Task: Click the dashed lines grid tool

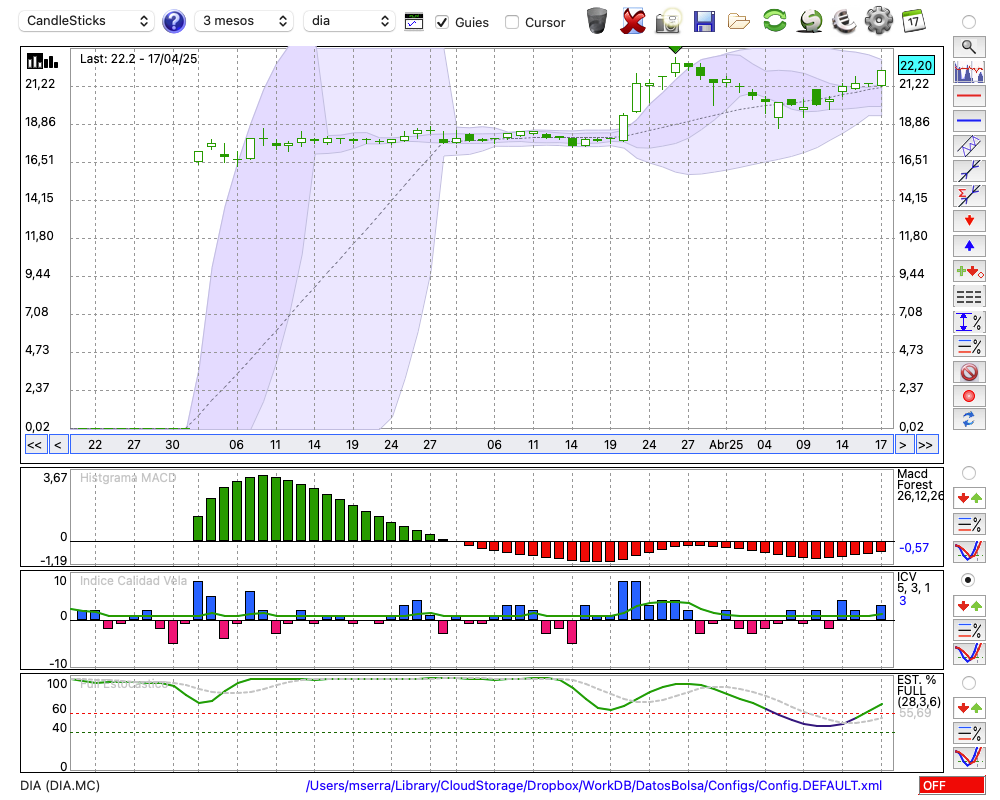Action: tap(969, 296)
